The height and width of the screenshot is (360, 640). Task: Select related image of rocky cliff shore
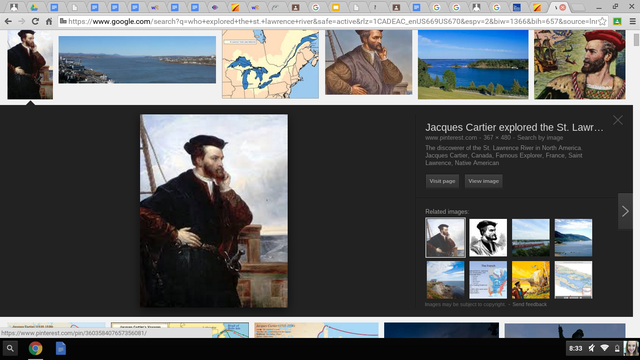pyautogui.click(x=445, y=280)
